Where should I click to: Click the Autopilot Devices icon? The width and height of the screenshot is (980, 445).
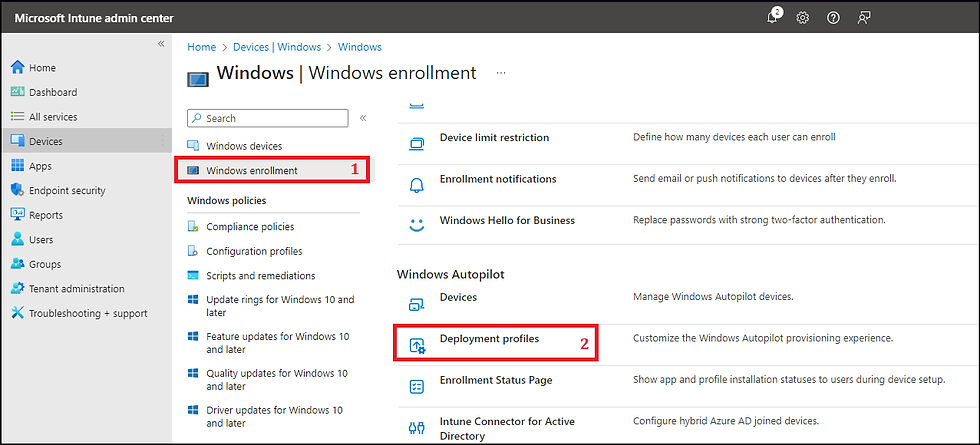(x=416, y=304)
